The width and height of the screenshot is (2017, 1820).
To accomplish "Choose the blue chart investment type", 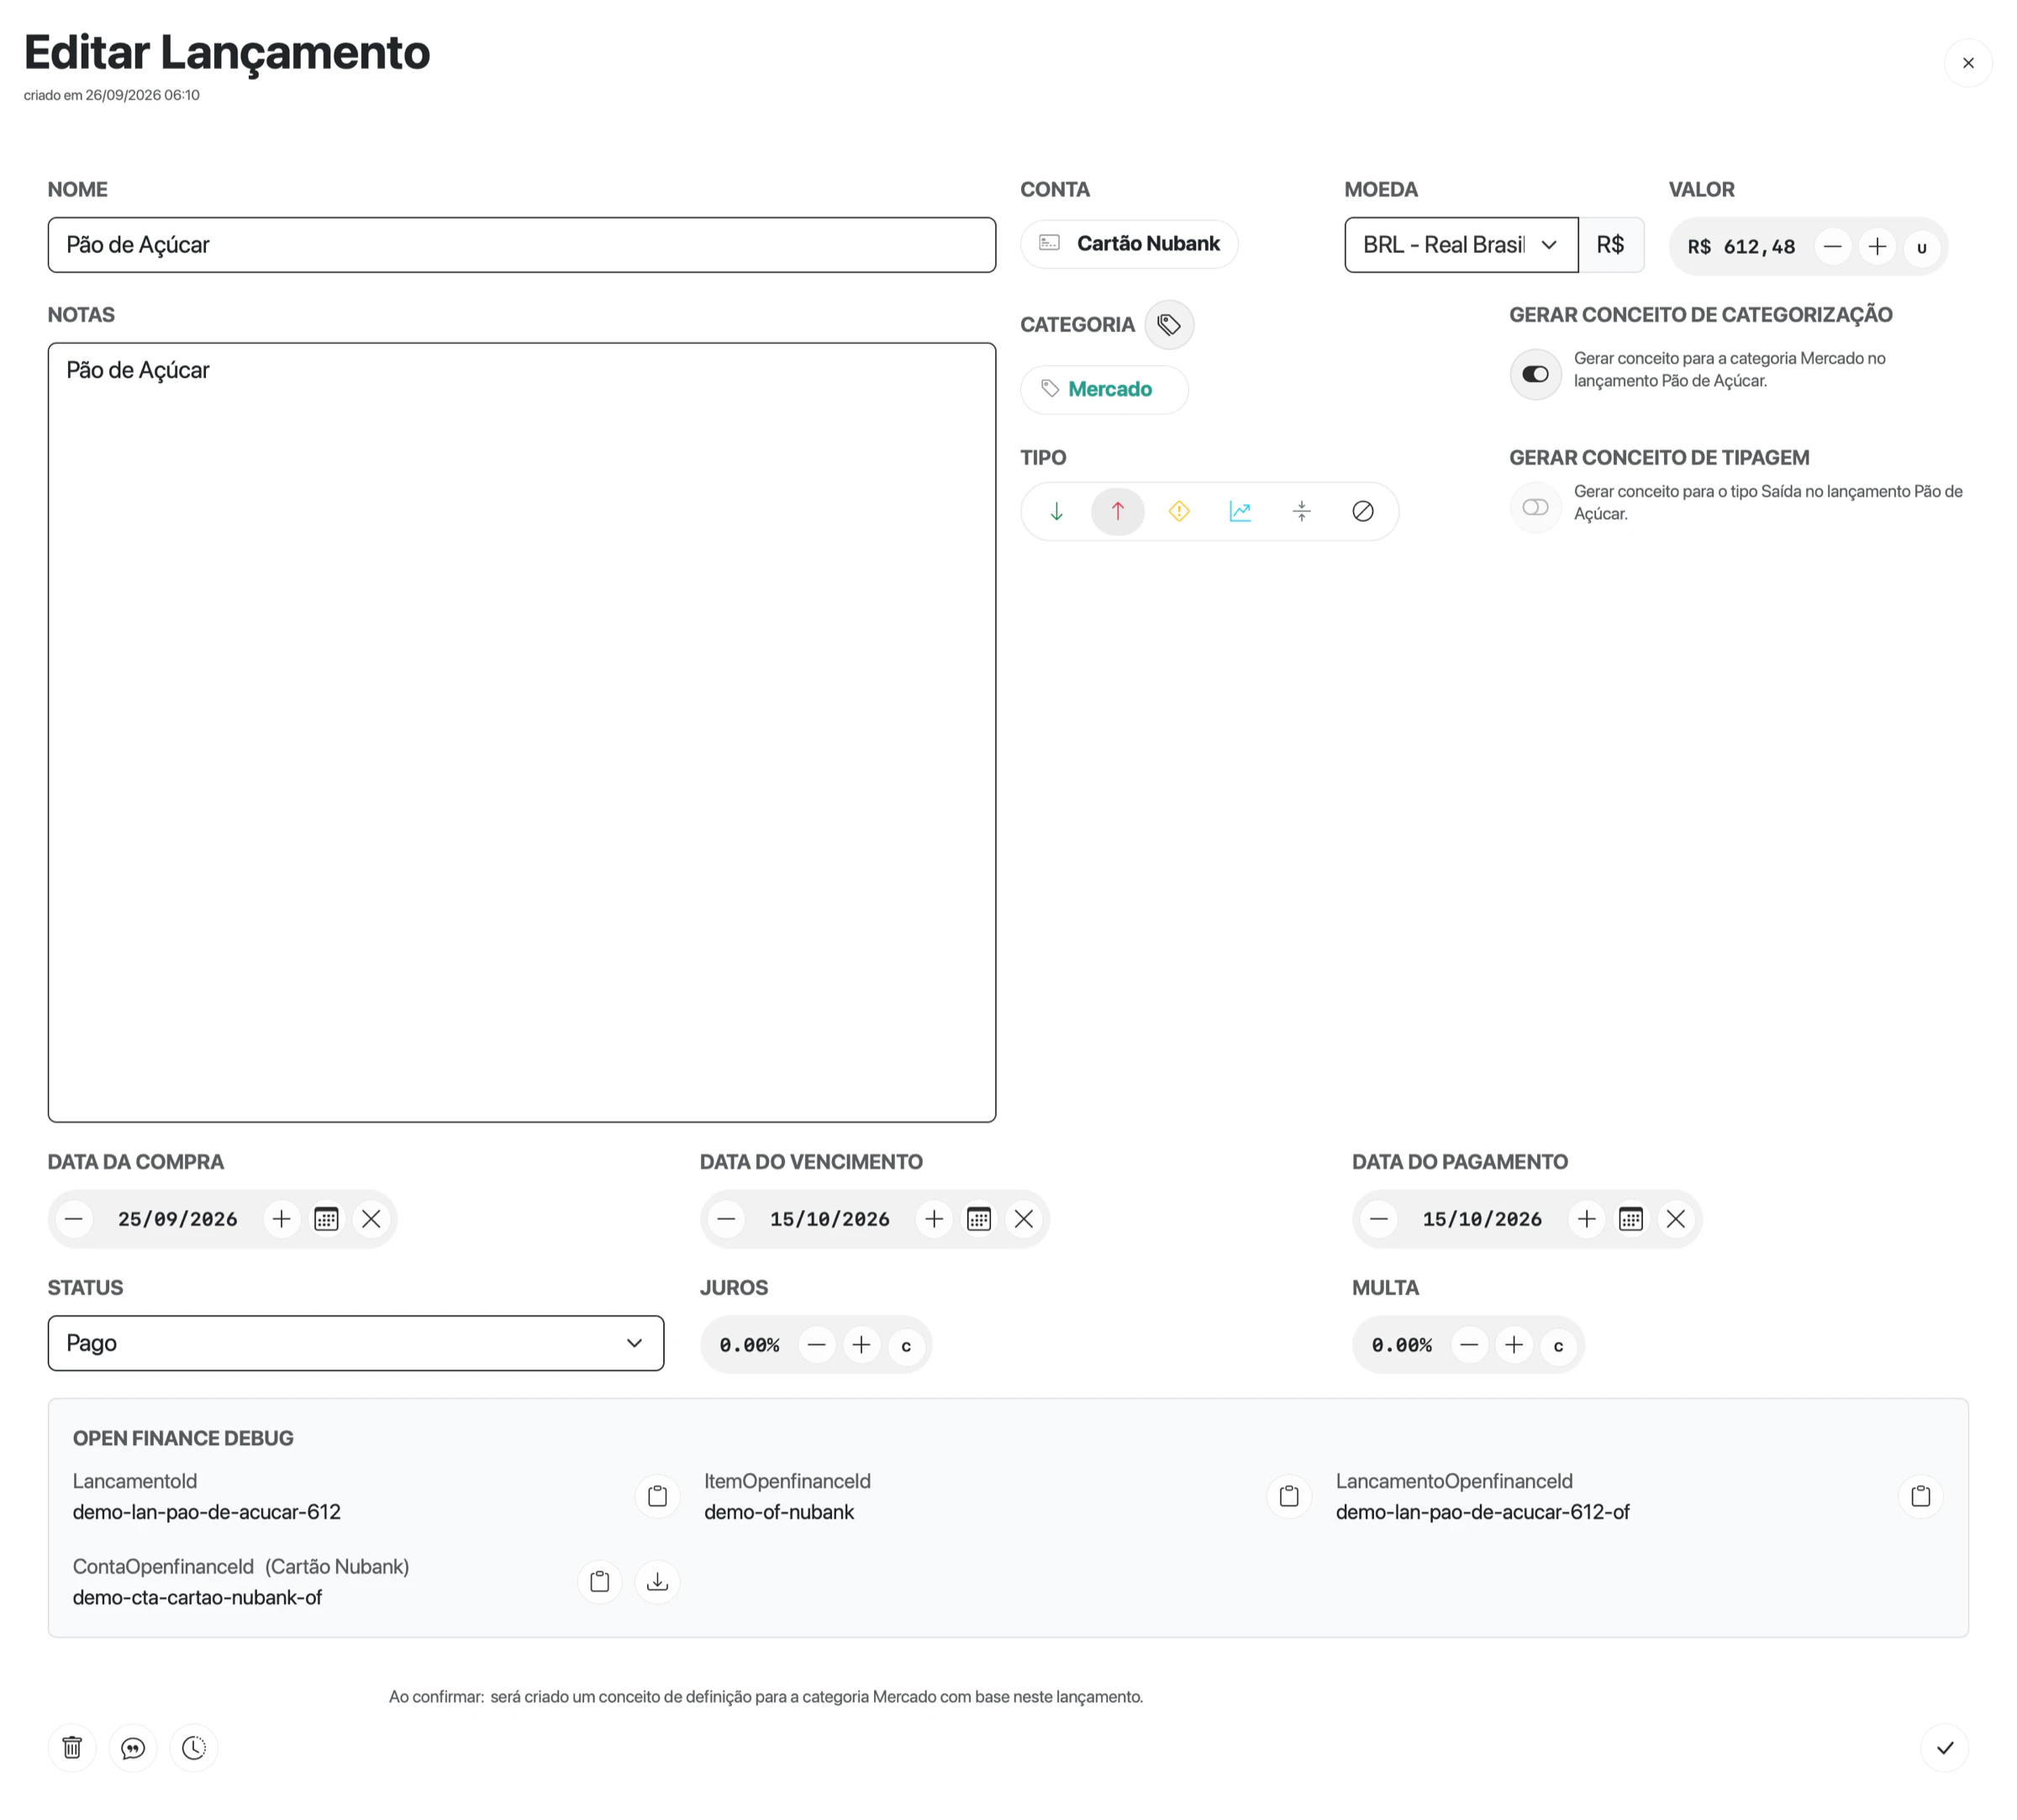I will (x=1240, y=511).
